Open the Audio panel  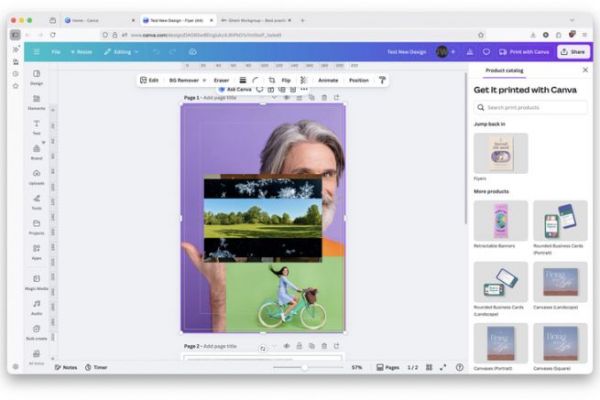[37, 306]
